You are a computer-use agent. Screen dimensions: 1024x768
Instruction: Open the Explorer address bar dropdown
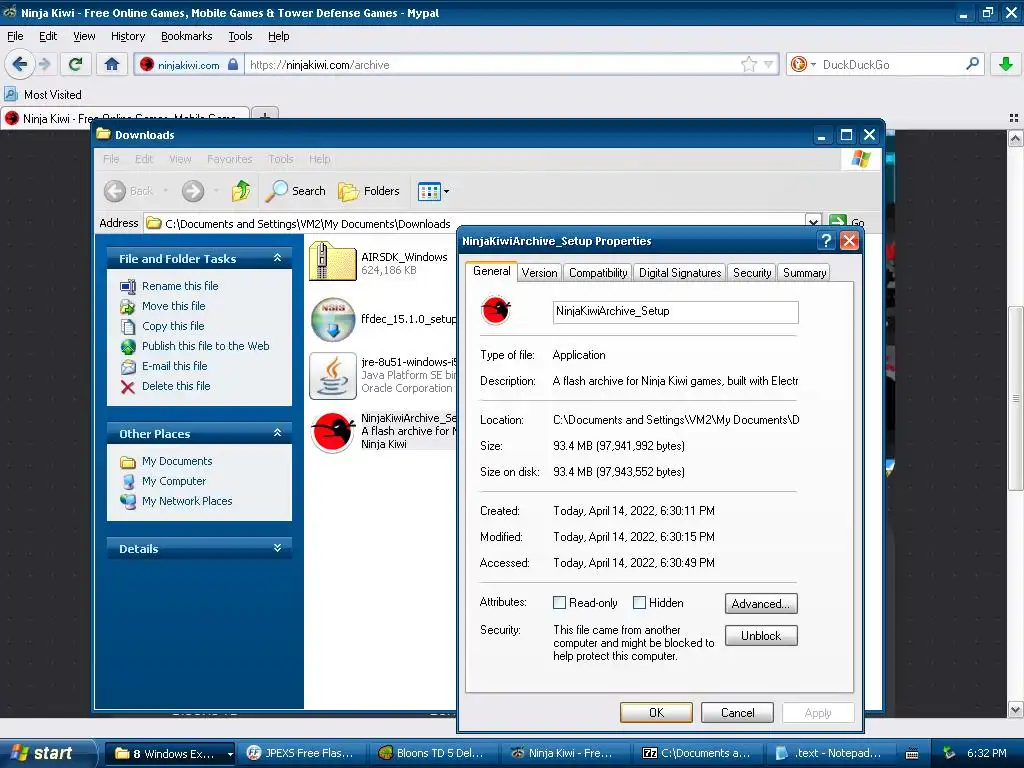(813, 222)
